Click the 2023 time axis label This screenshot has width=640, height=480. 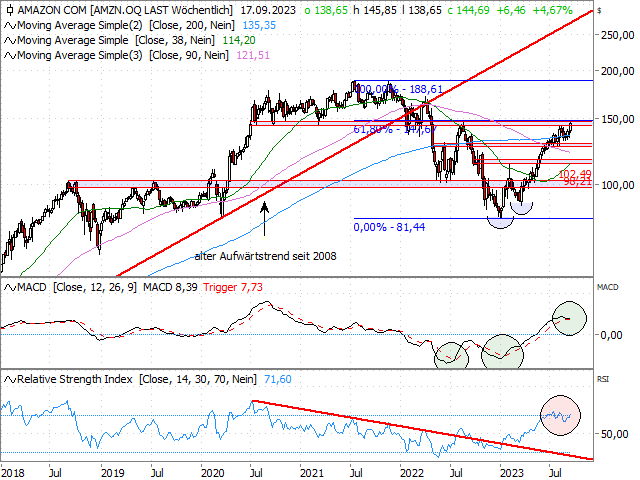[x=512, y=473]
